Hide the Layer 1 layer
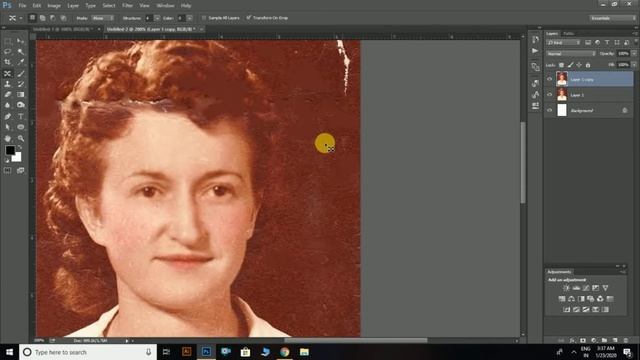 549,95
